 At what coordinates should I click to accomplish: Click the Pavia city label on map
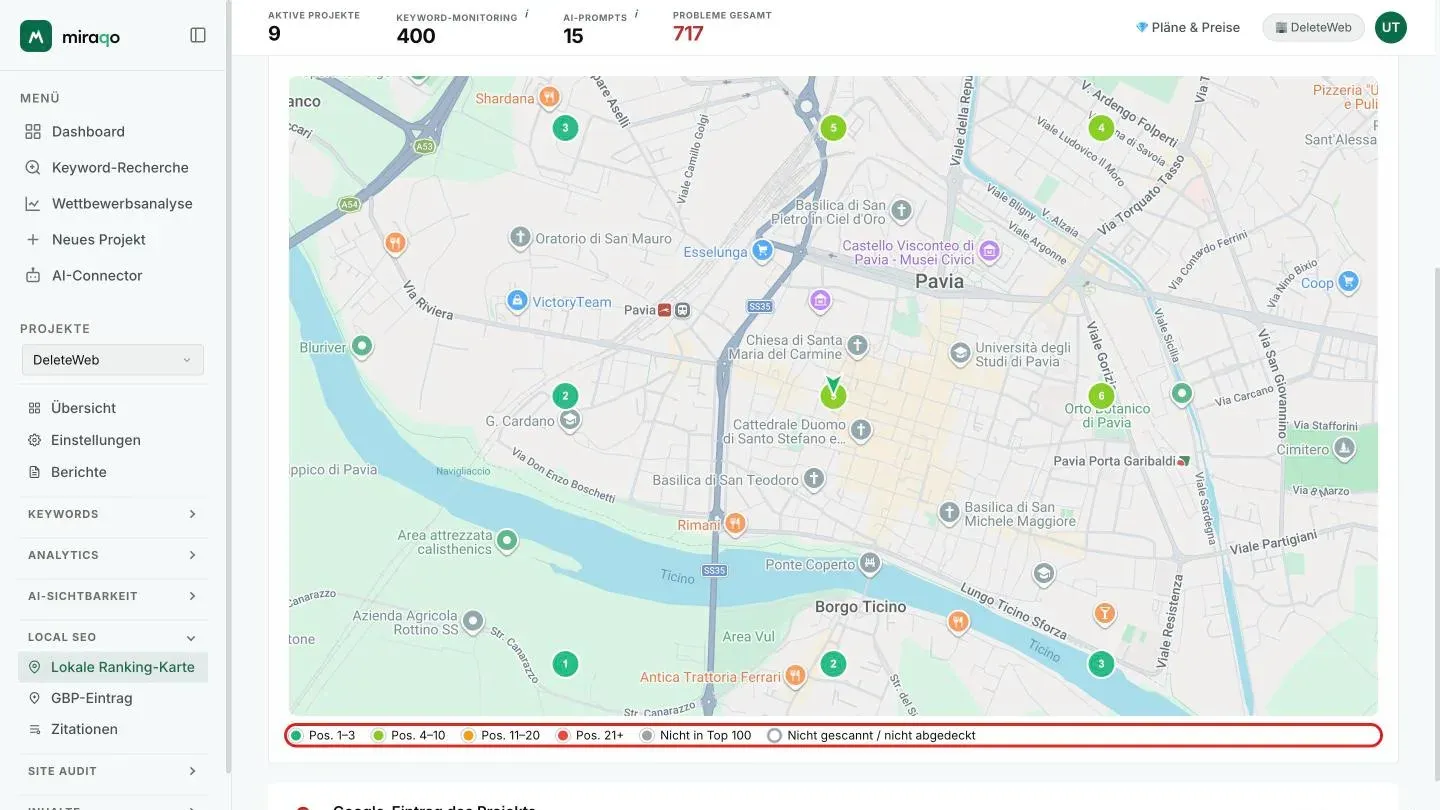click(x=940, y=281)
